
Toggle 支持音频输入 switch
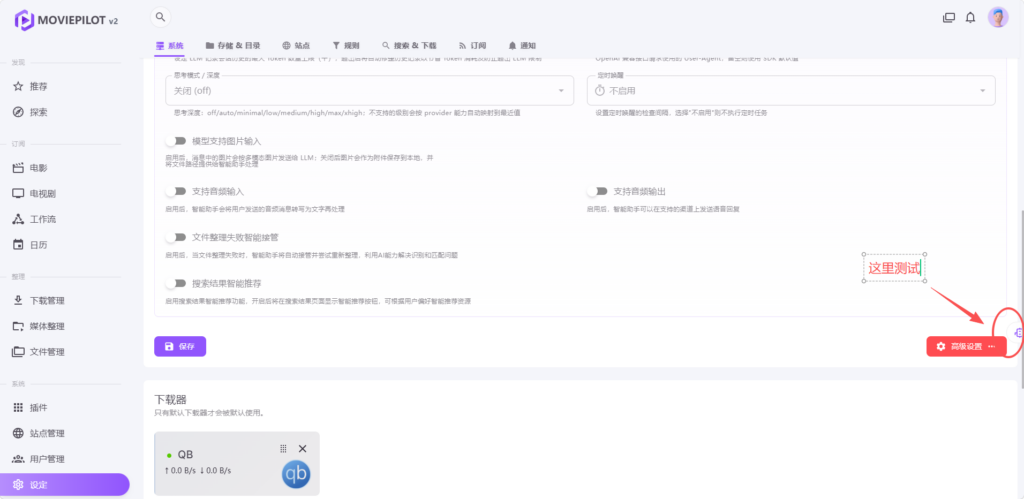[176, 191]
